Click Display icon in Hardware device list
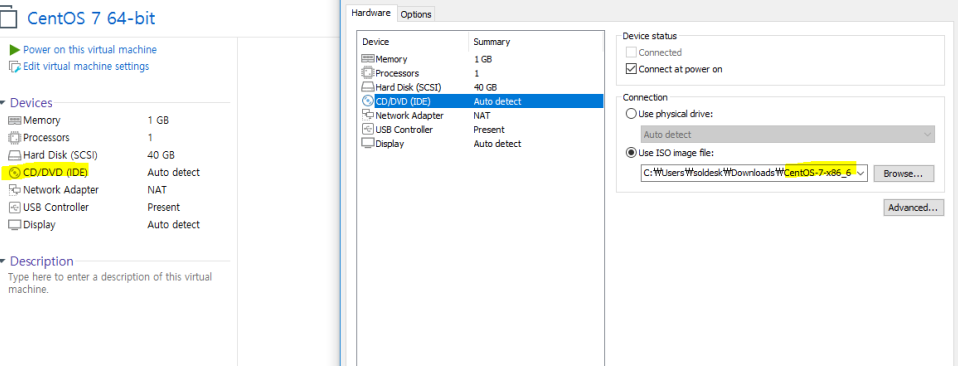Image resolution: width=958 pixels, height=366 pixels. click(368, 144)
